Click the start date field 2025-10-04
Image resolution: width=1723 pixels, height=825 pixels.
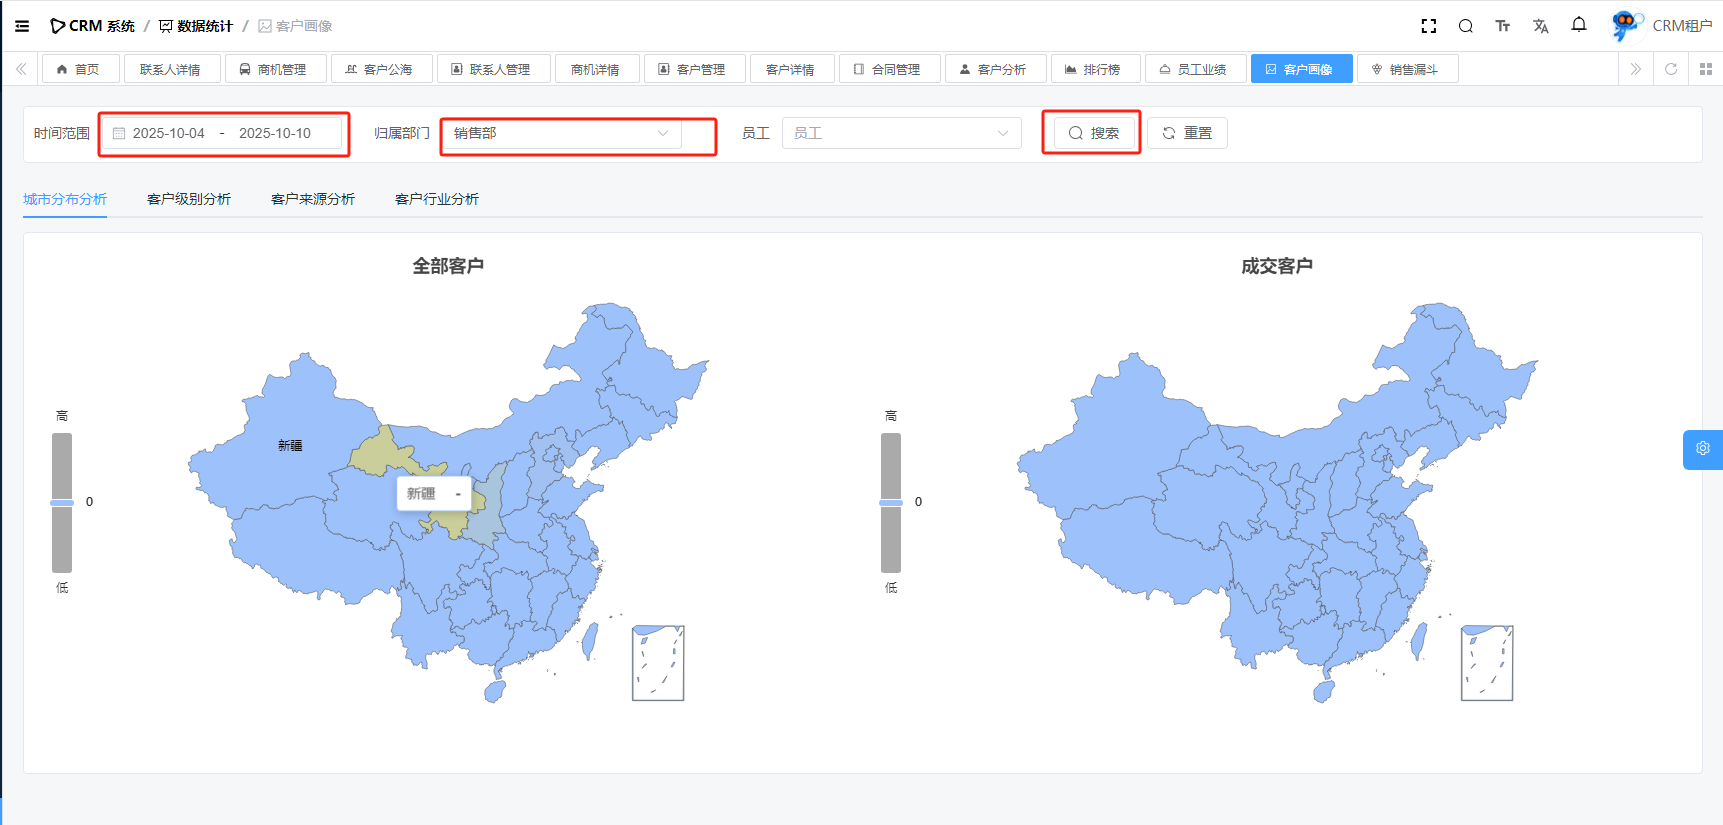pos(169,133)
